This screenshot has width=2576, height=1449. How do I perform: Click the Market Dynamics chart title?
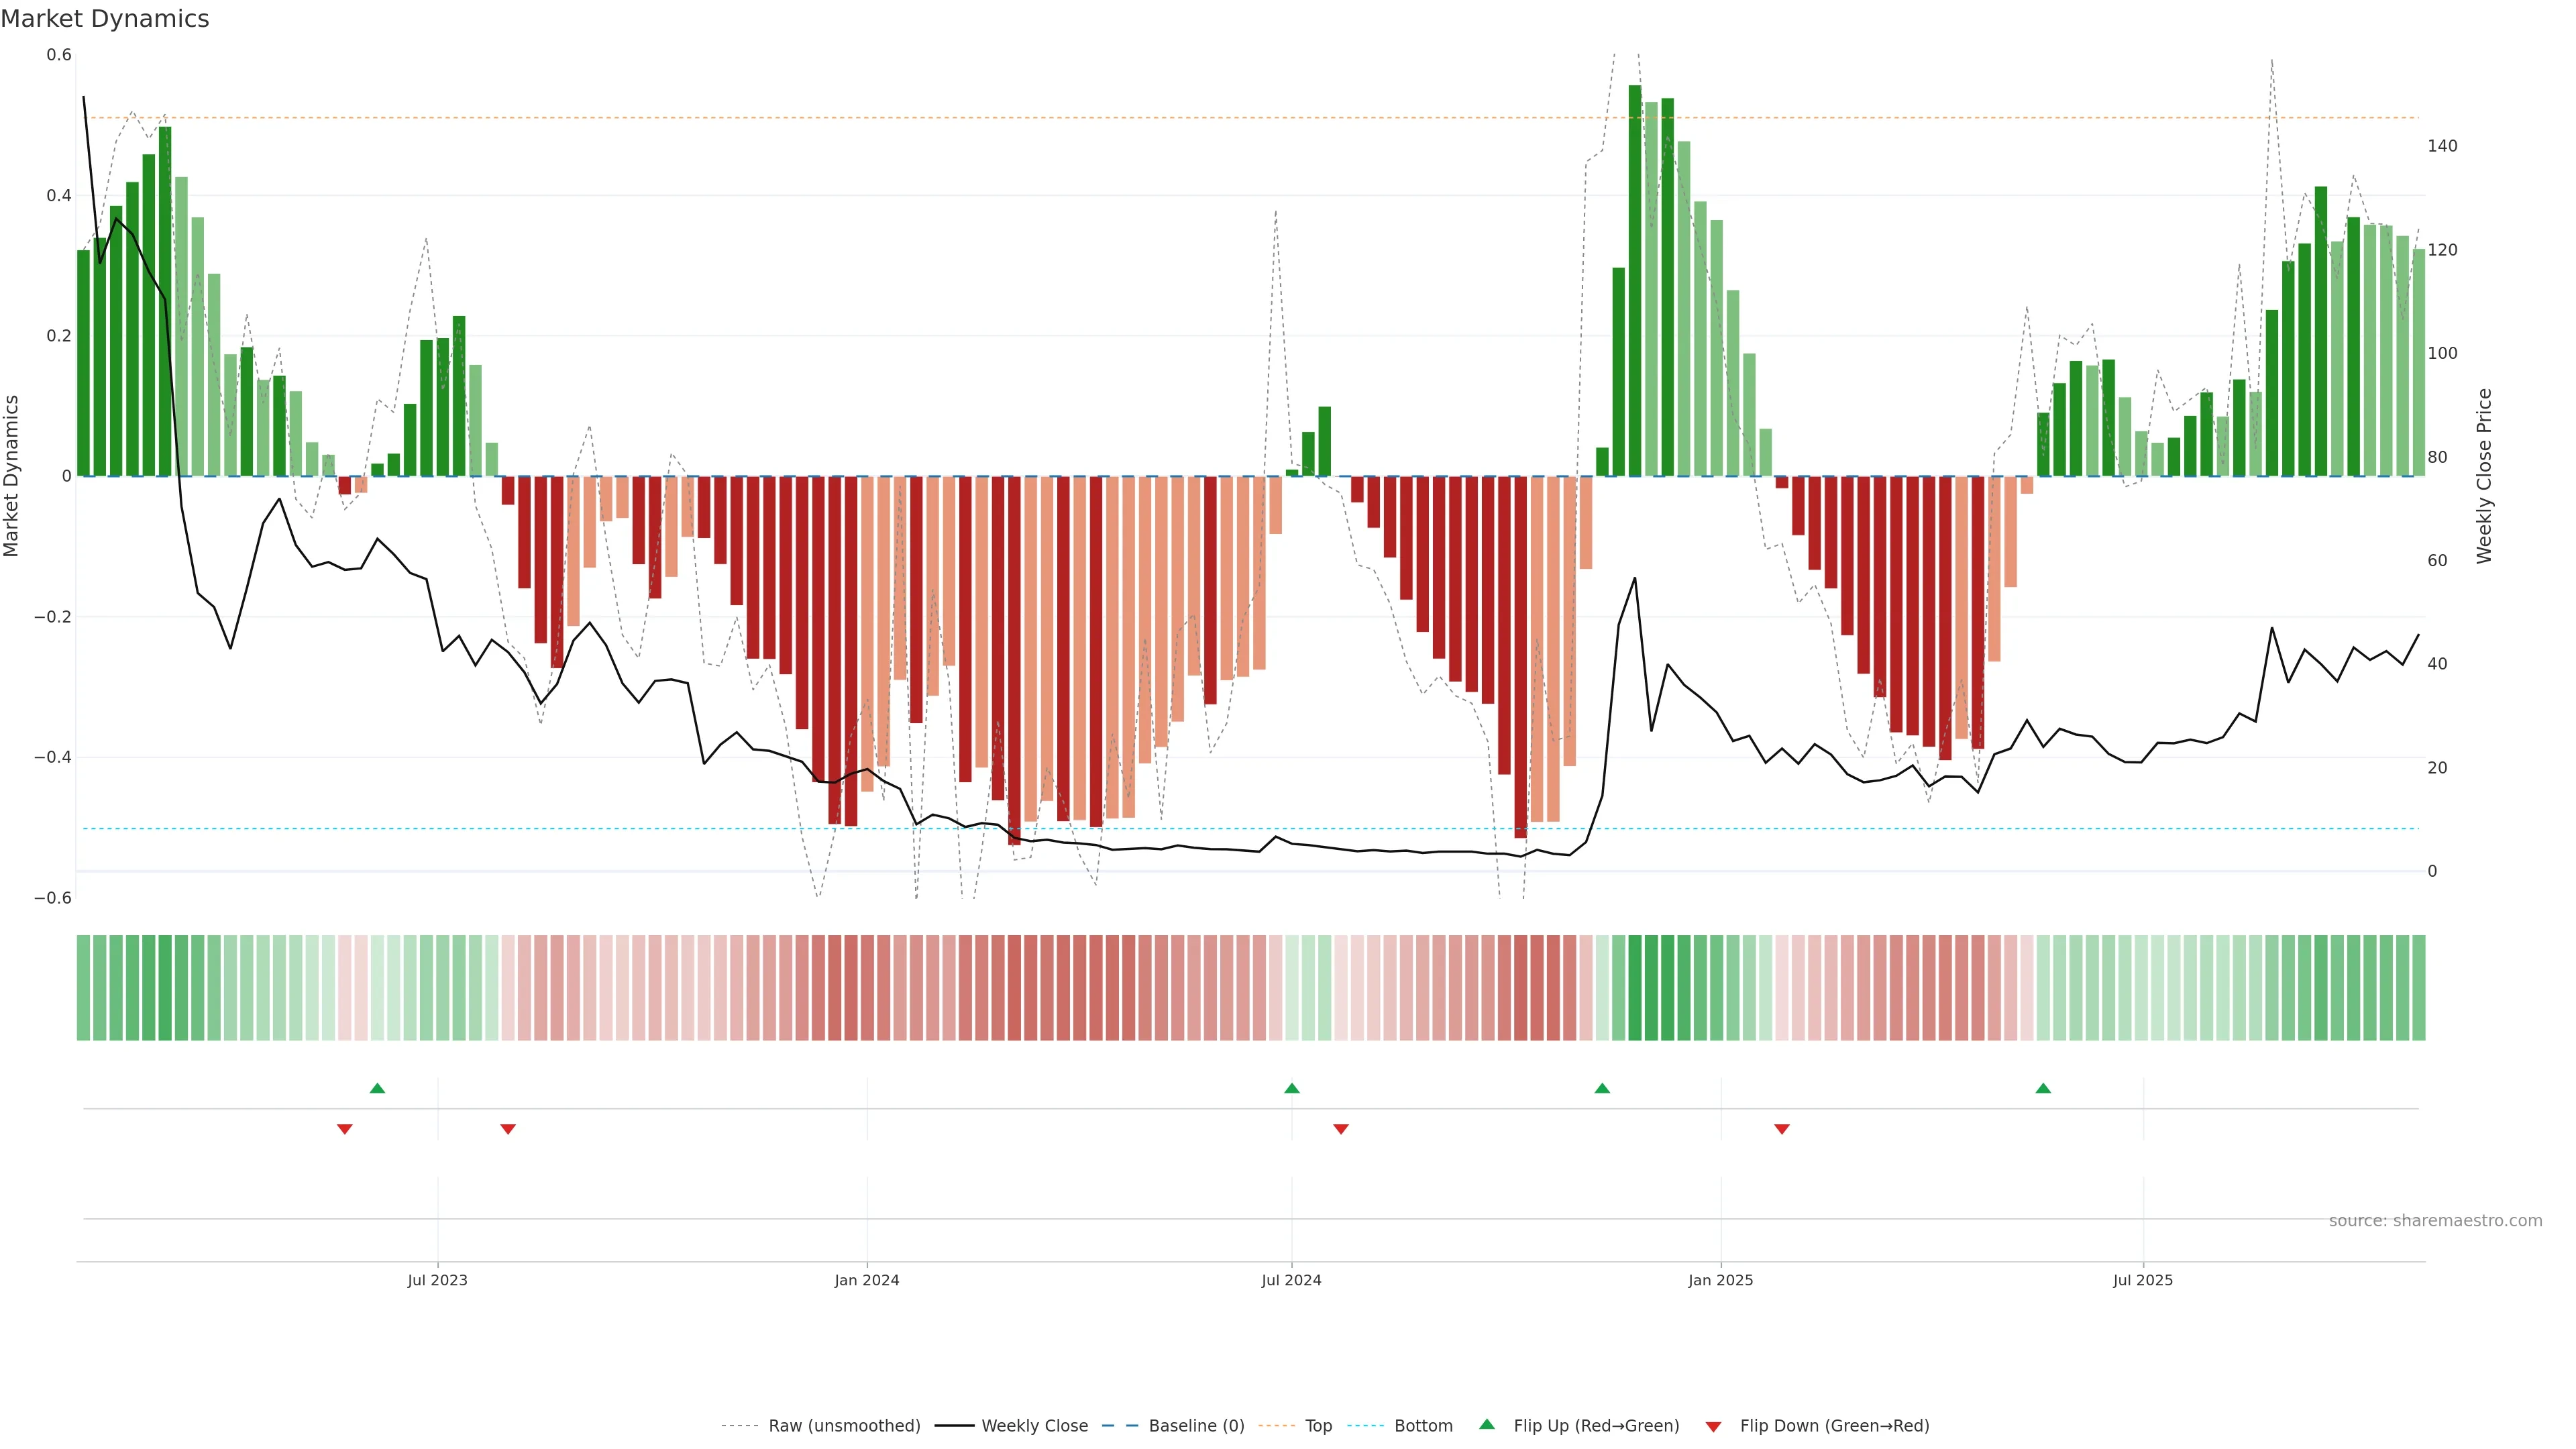pos(105,19)
